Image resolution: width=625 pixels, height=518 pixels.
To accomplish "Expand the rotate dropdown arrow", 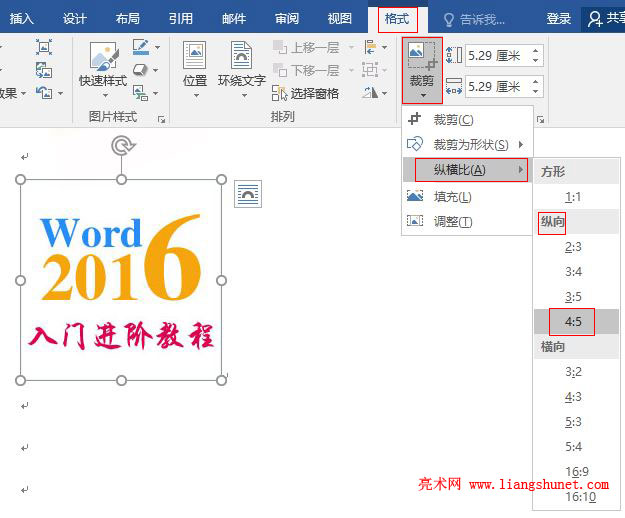I will [x=385, y=93].
